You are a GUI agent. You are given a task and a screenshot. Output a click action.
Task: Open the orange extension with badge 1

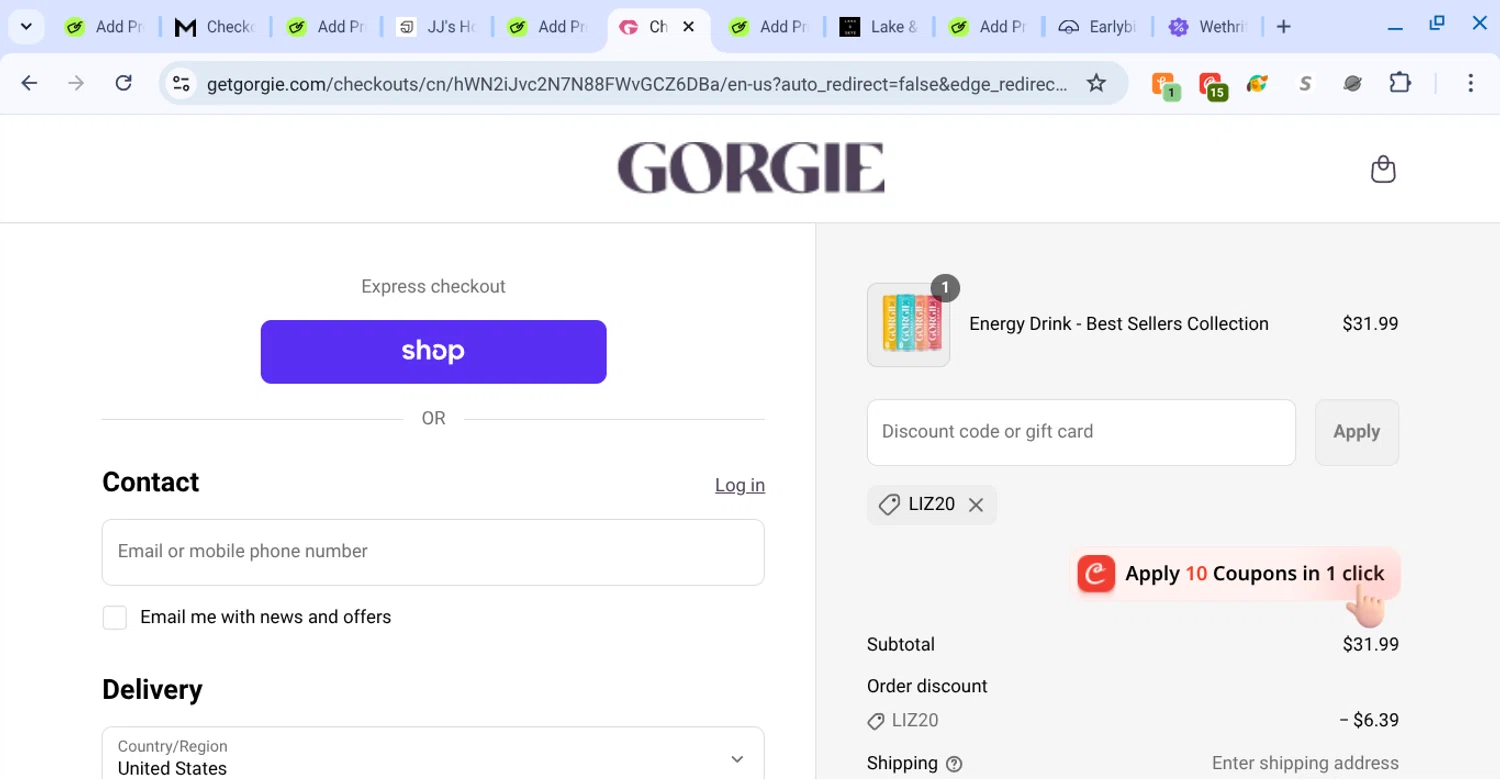click(x=1165, y=86)
